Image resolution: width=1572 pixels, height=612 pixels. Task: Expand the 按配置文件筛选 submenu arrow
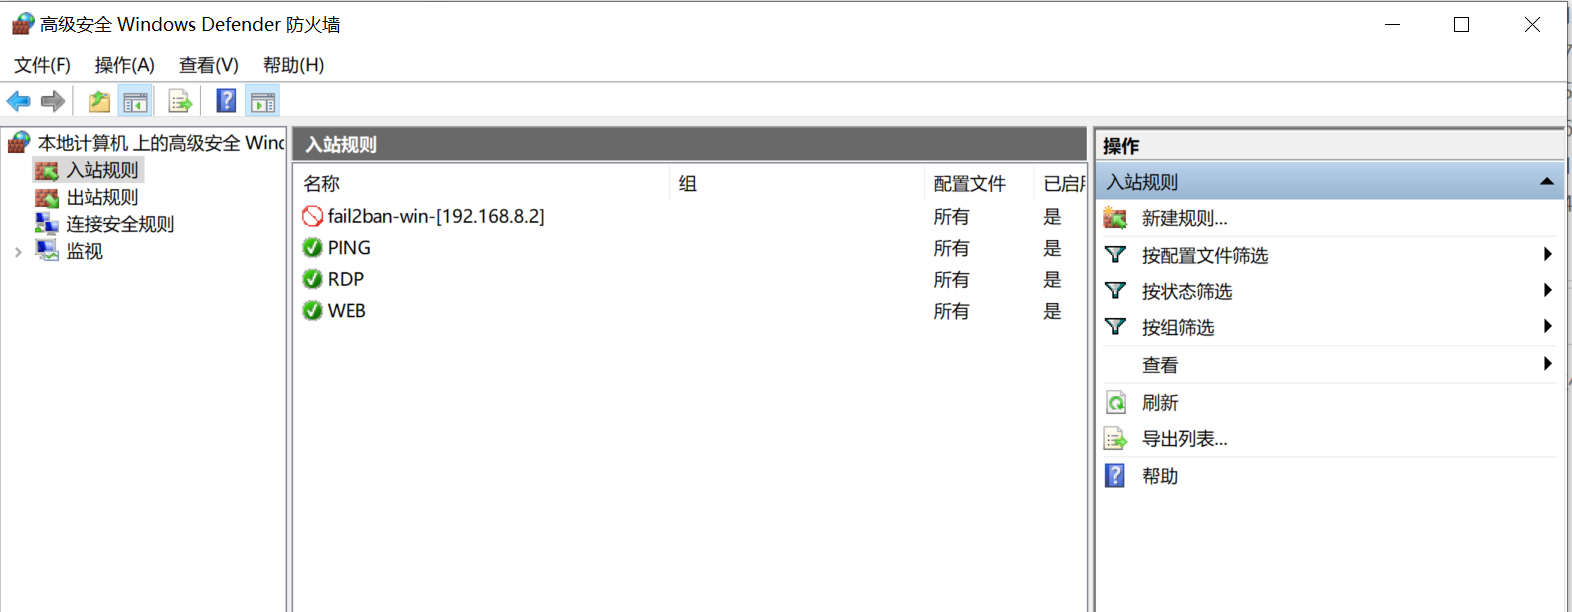point(1547,255)
